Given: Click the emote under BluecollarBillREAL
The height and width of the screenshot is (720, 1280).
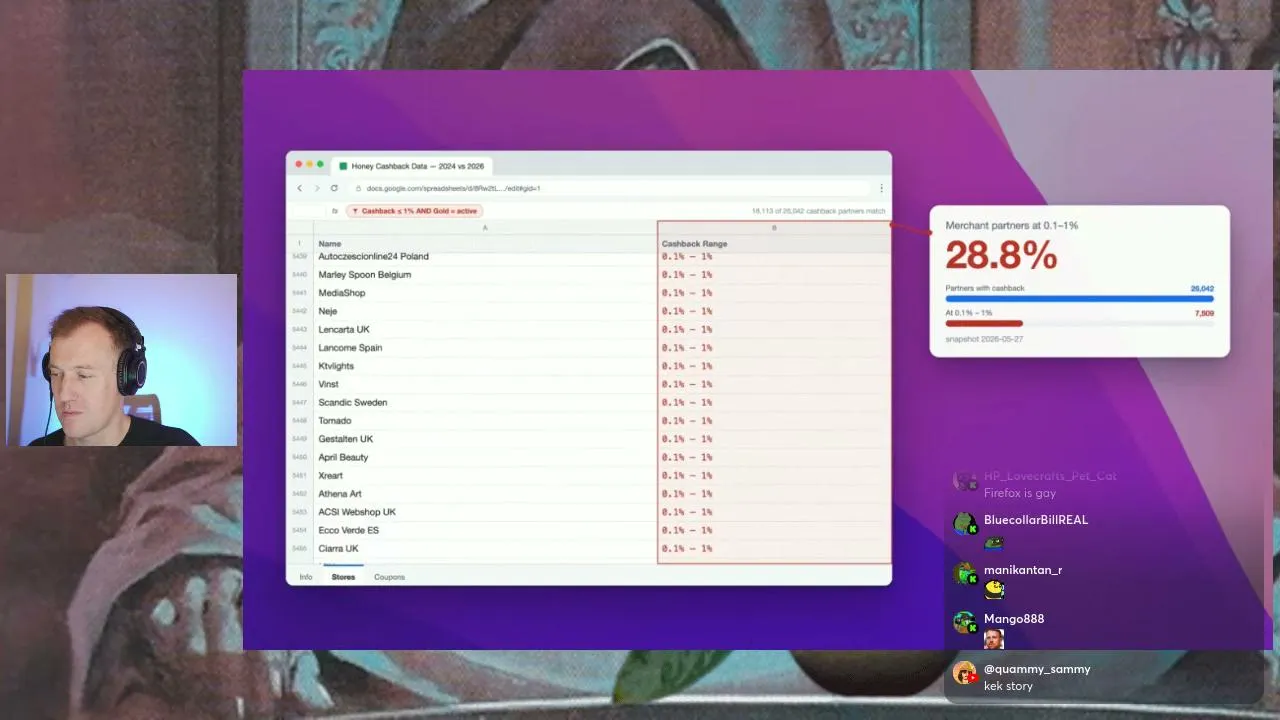Looking at the screenshot, I should (994, 542).
